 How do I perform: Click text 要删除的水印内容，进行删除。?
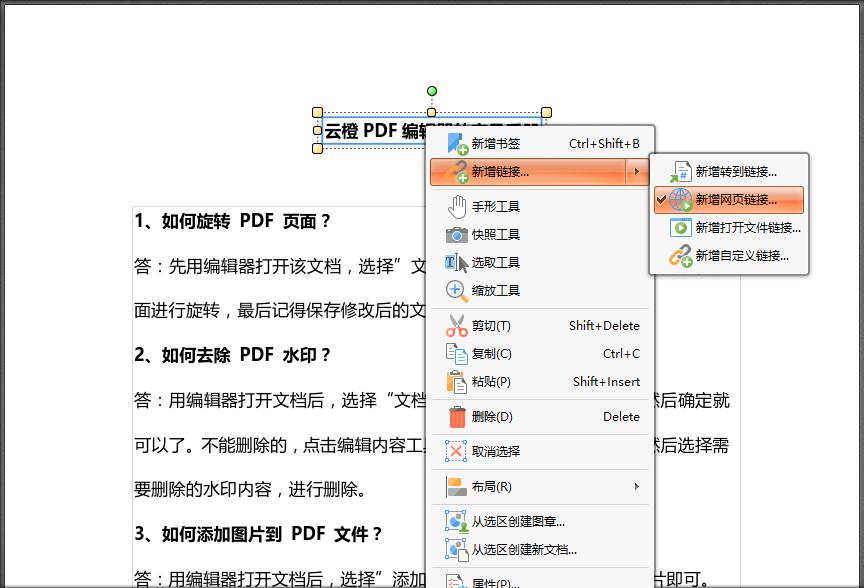point(250,489)
